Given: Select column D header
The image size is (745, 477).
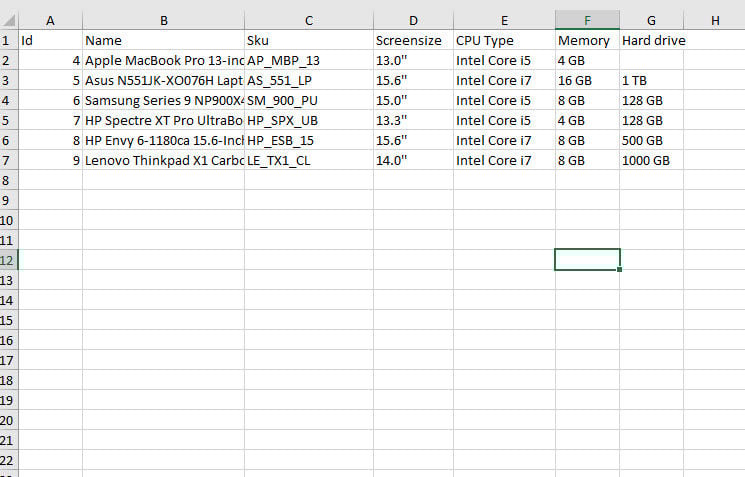Looking at the screenshot, I should point(413,20).
